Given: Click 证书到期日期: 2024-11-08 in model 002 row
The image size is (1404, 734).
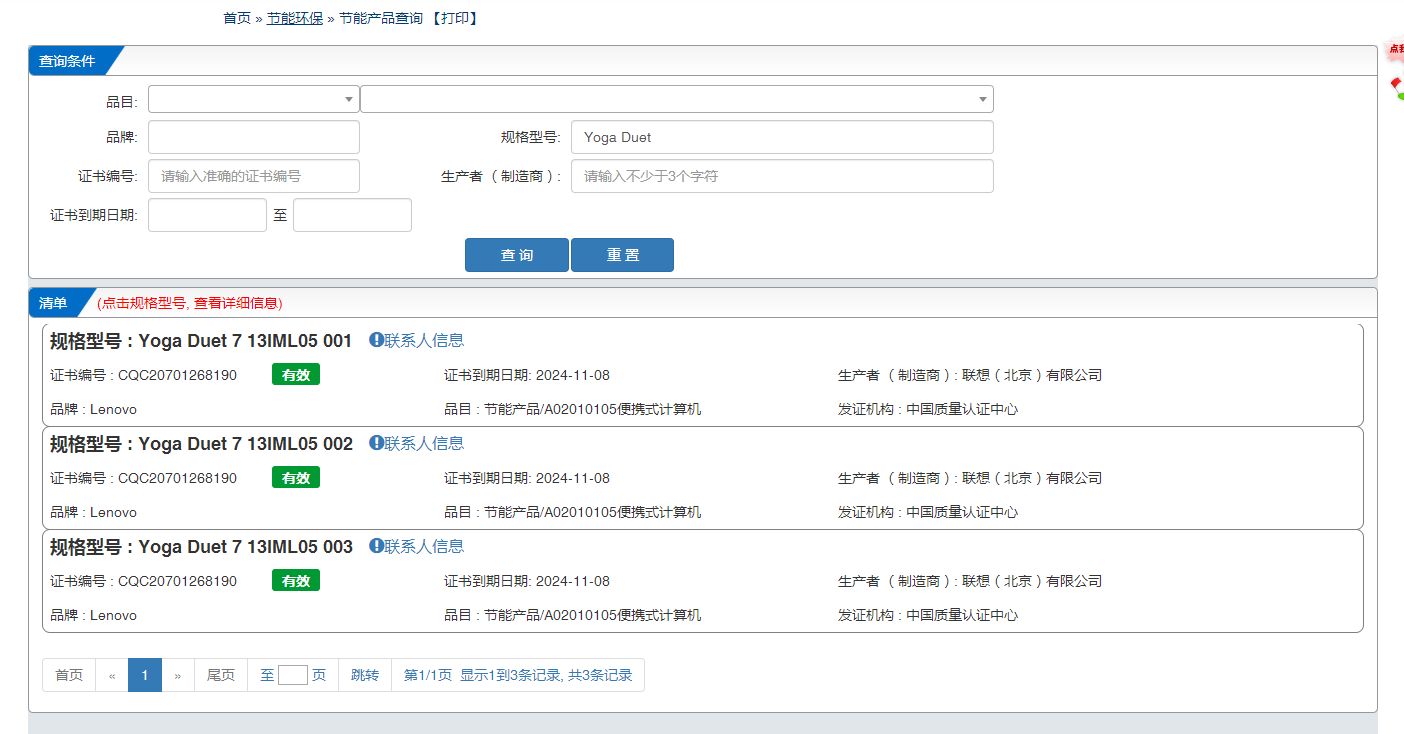Looking at the screenshot, I should (527, 478).
